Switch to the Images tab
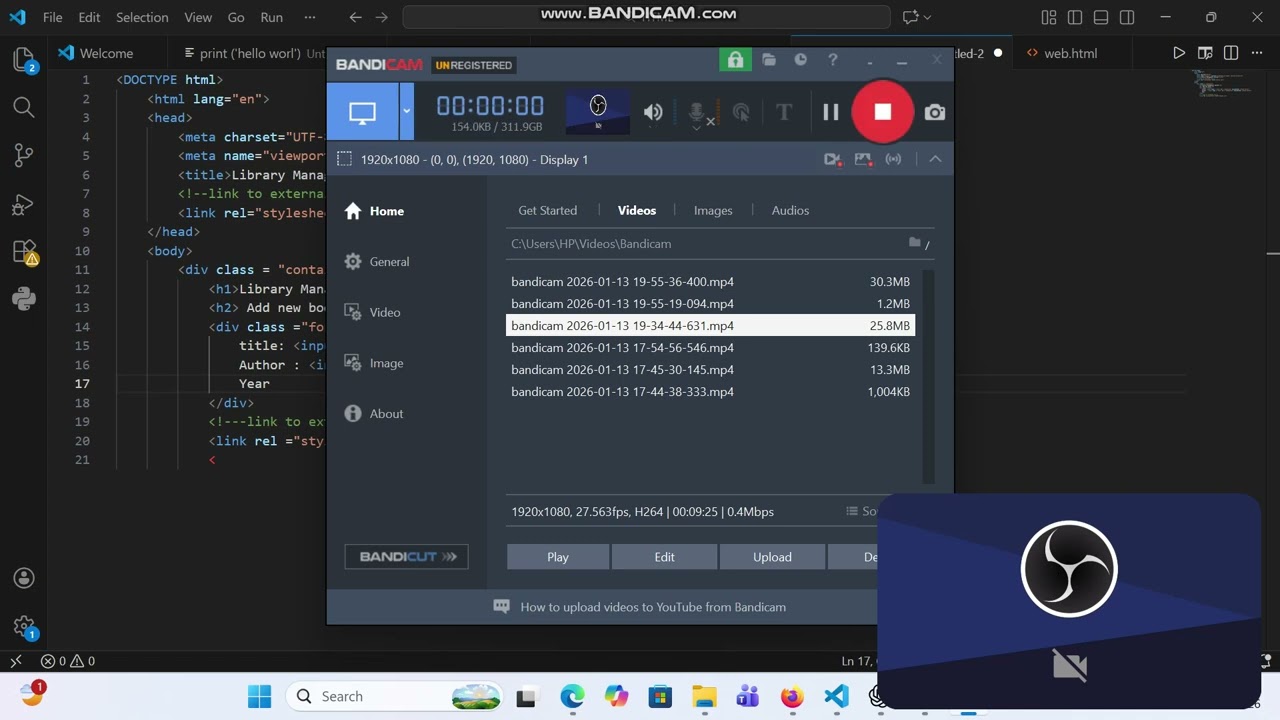Screen dimensions: 1280x720 (713, 210)
